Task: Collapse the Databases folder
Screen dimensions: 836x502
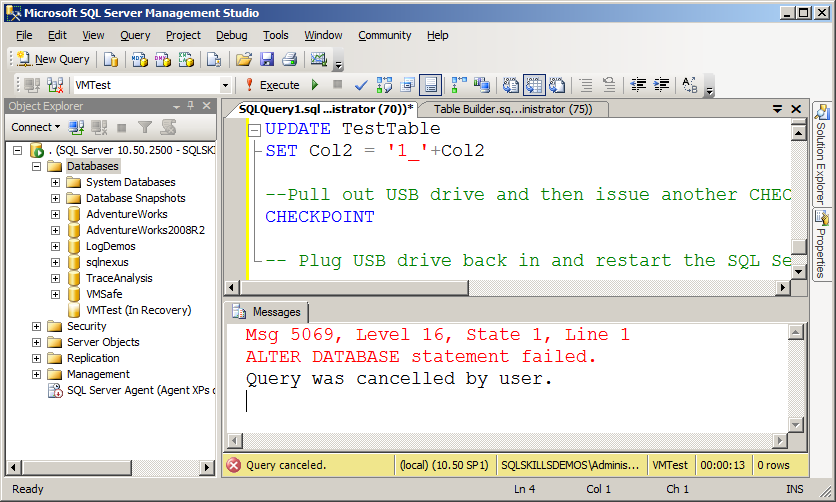Action: 36,166
